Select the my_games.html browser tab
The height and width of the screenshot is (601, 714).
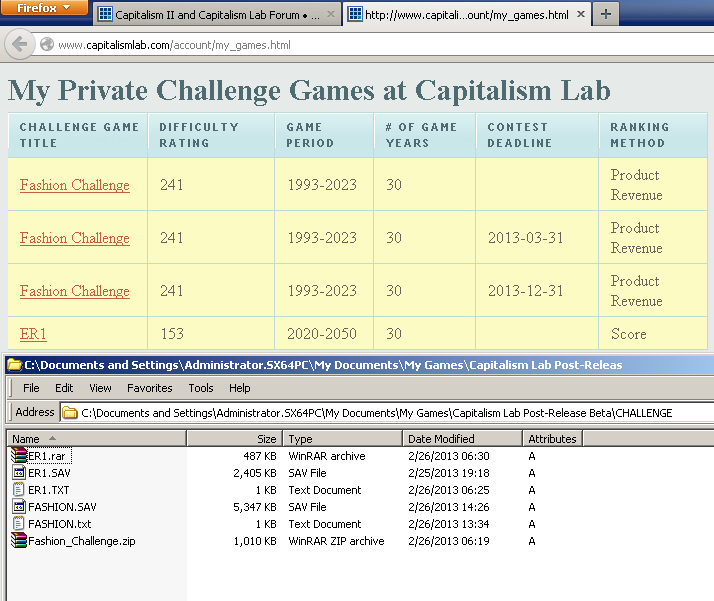point(467,15)
